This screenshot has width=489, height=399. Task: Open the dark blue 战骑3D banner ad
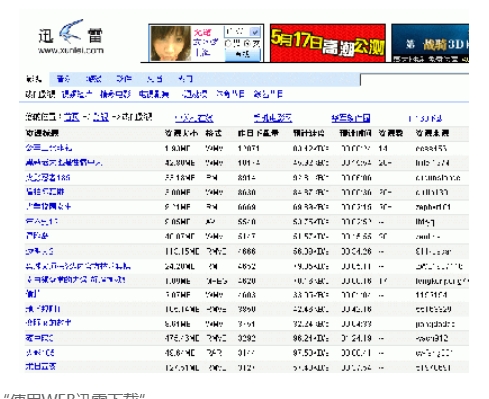(430, 43)
